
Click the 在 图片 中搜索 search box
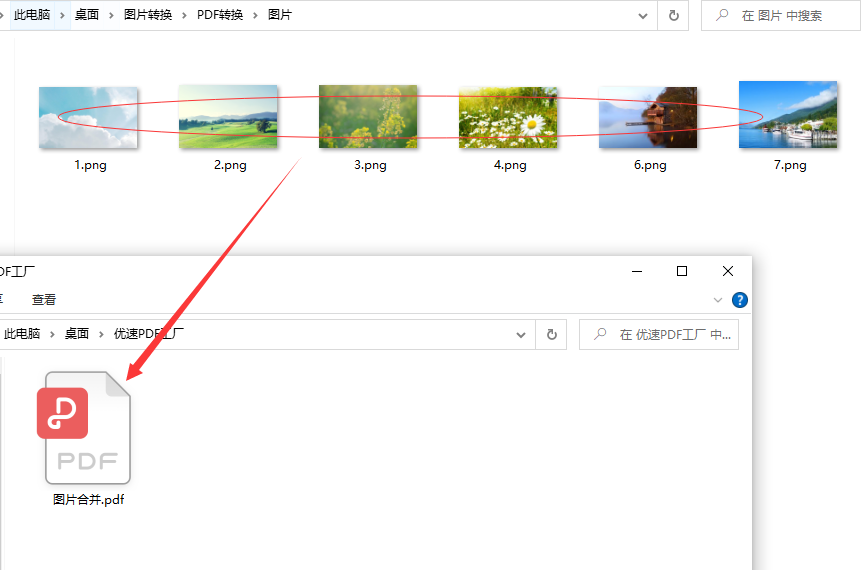(781, 15)
